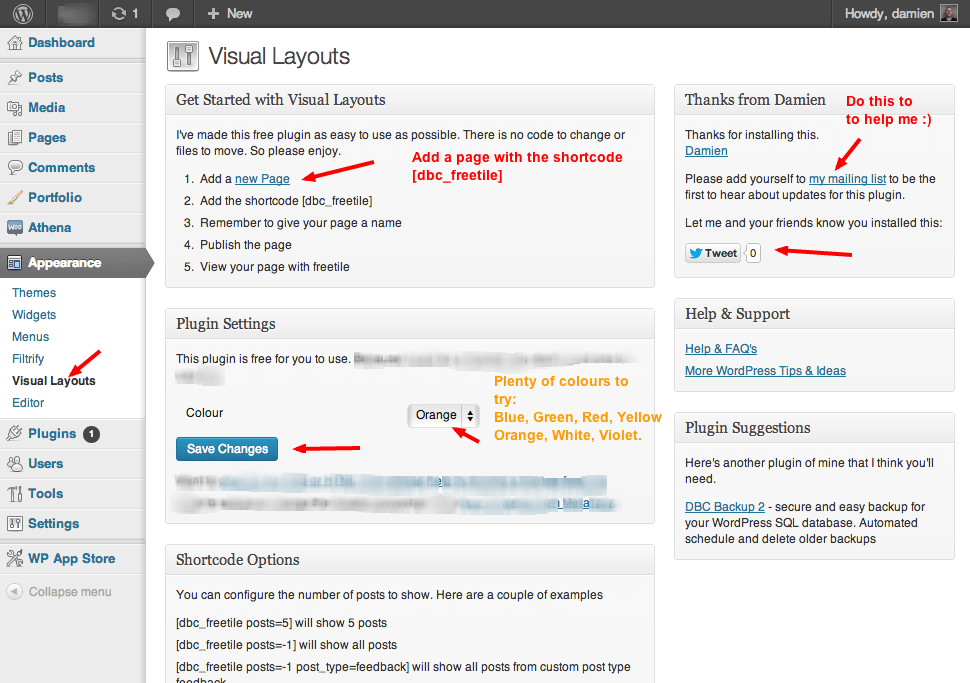Image resolution: width=970 pixels, height=683 pixels.
Task: Click the New label in admin bar
Action: [239, 14]
